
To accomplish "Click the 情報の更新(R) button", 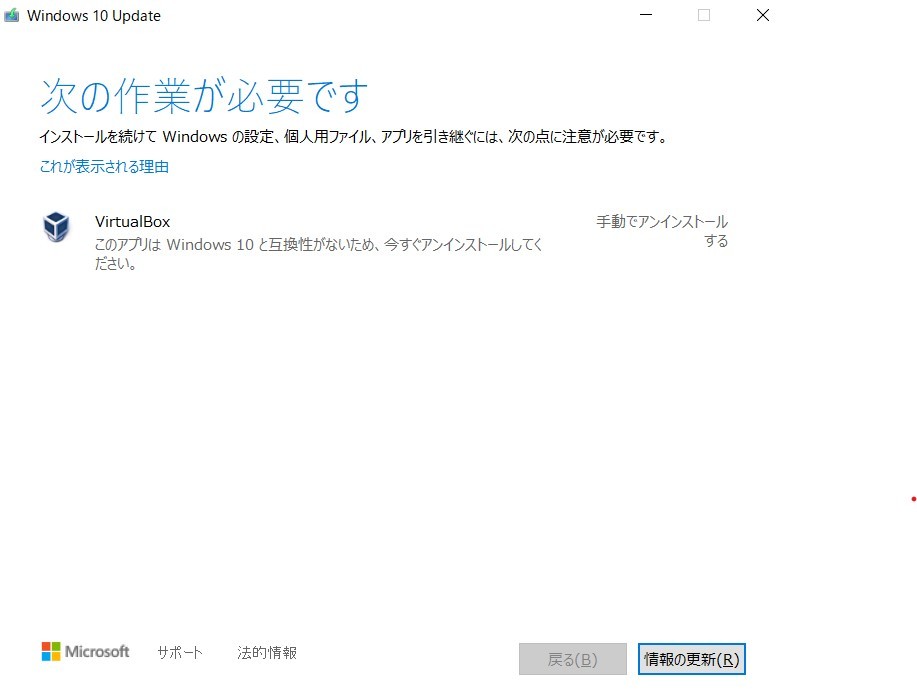I will point(691,659).
